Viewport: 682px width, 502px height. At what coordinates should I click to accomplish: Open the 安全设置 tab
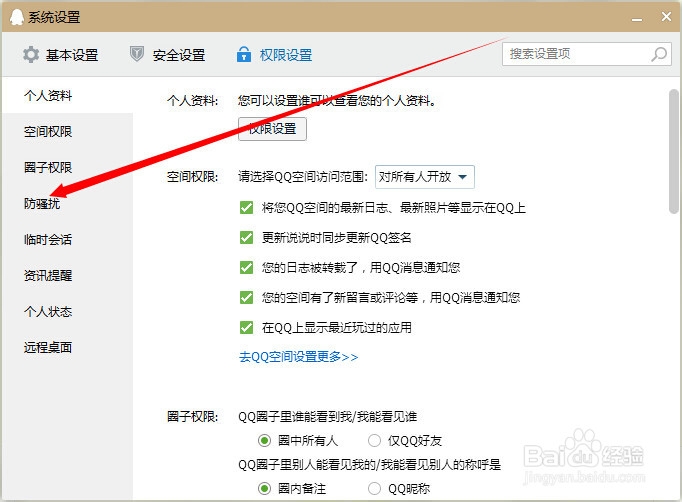pyautogui.click(x=167, y=55)
